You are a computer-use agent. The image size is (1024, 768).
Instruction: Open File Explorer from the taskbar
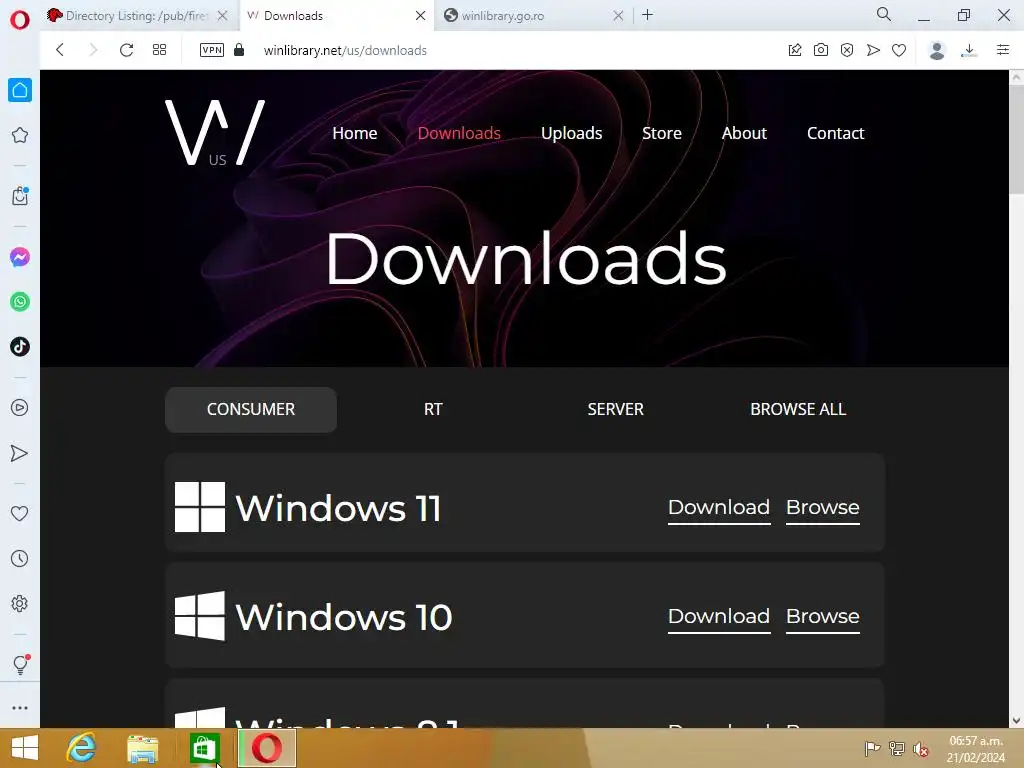click(142, 749)
